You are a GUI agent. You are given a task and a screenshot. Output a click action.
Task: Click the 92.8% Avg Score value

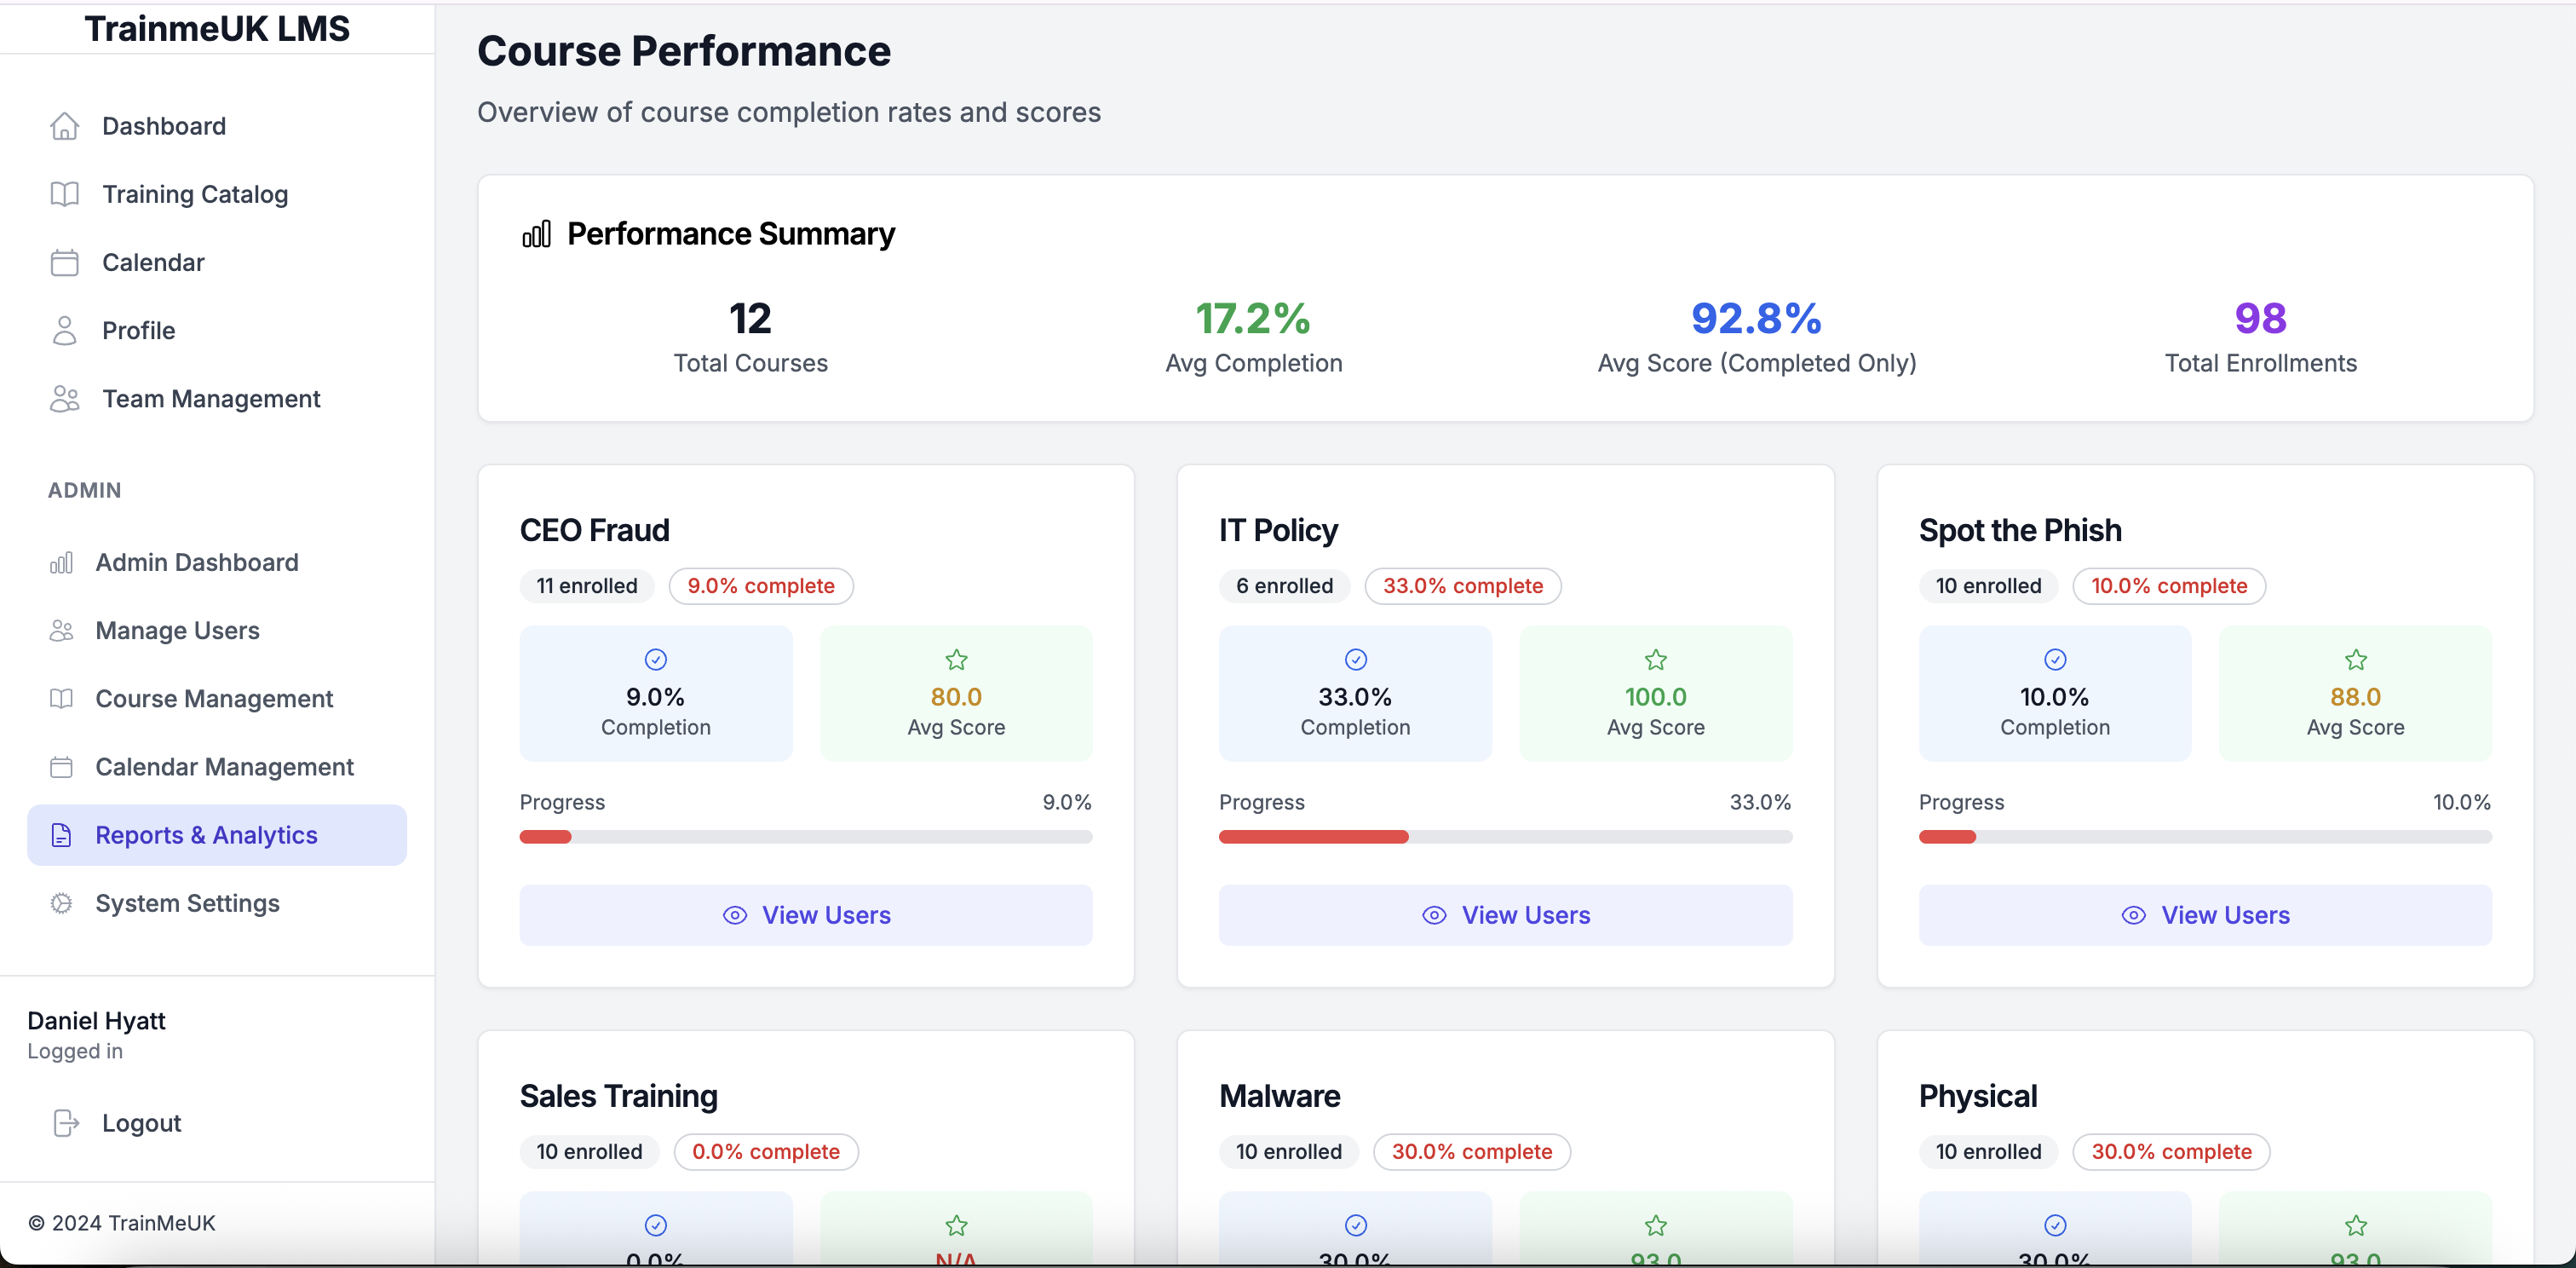click(1756, 319)
